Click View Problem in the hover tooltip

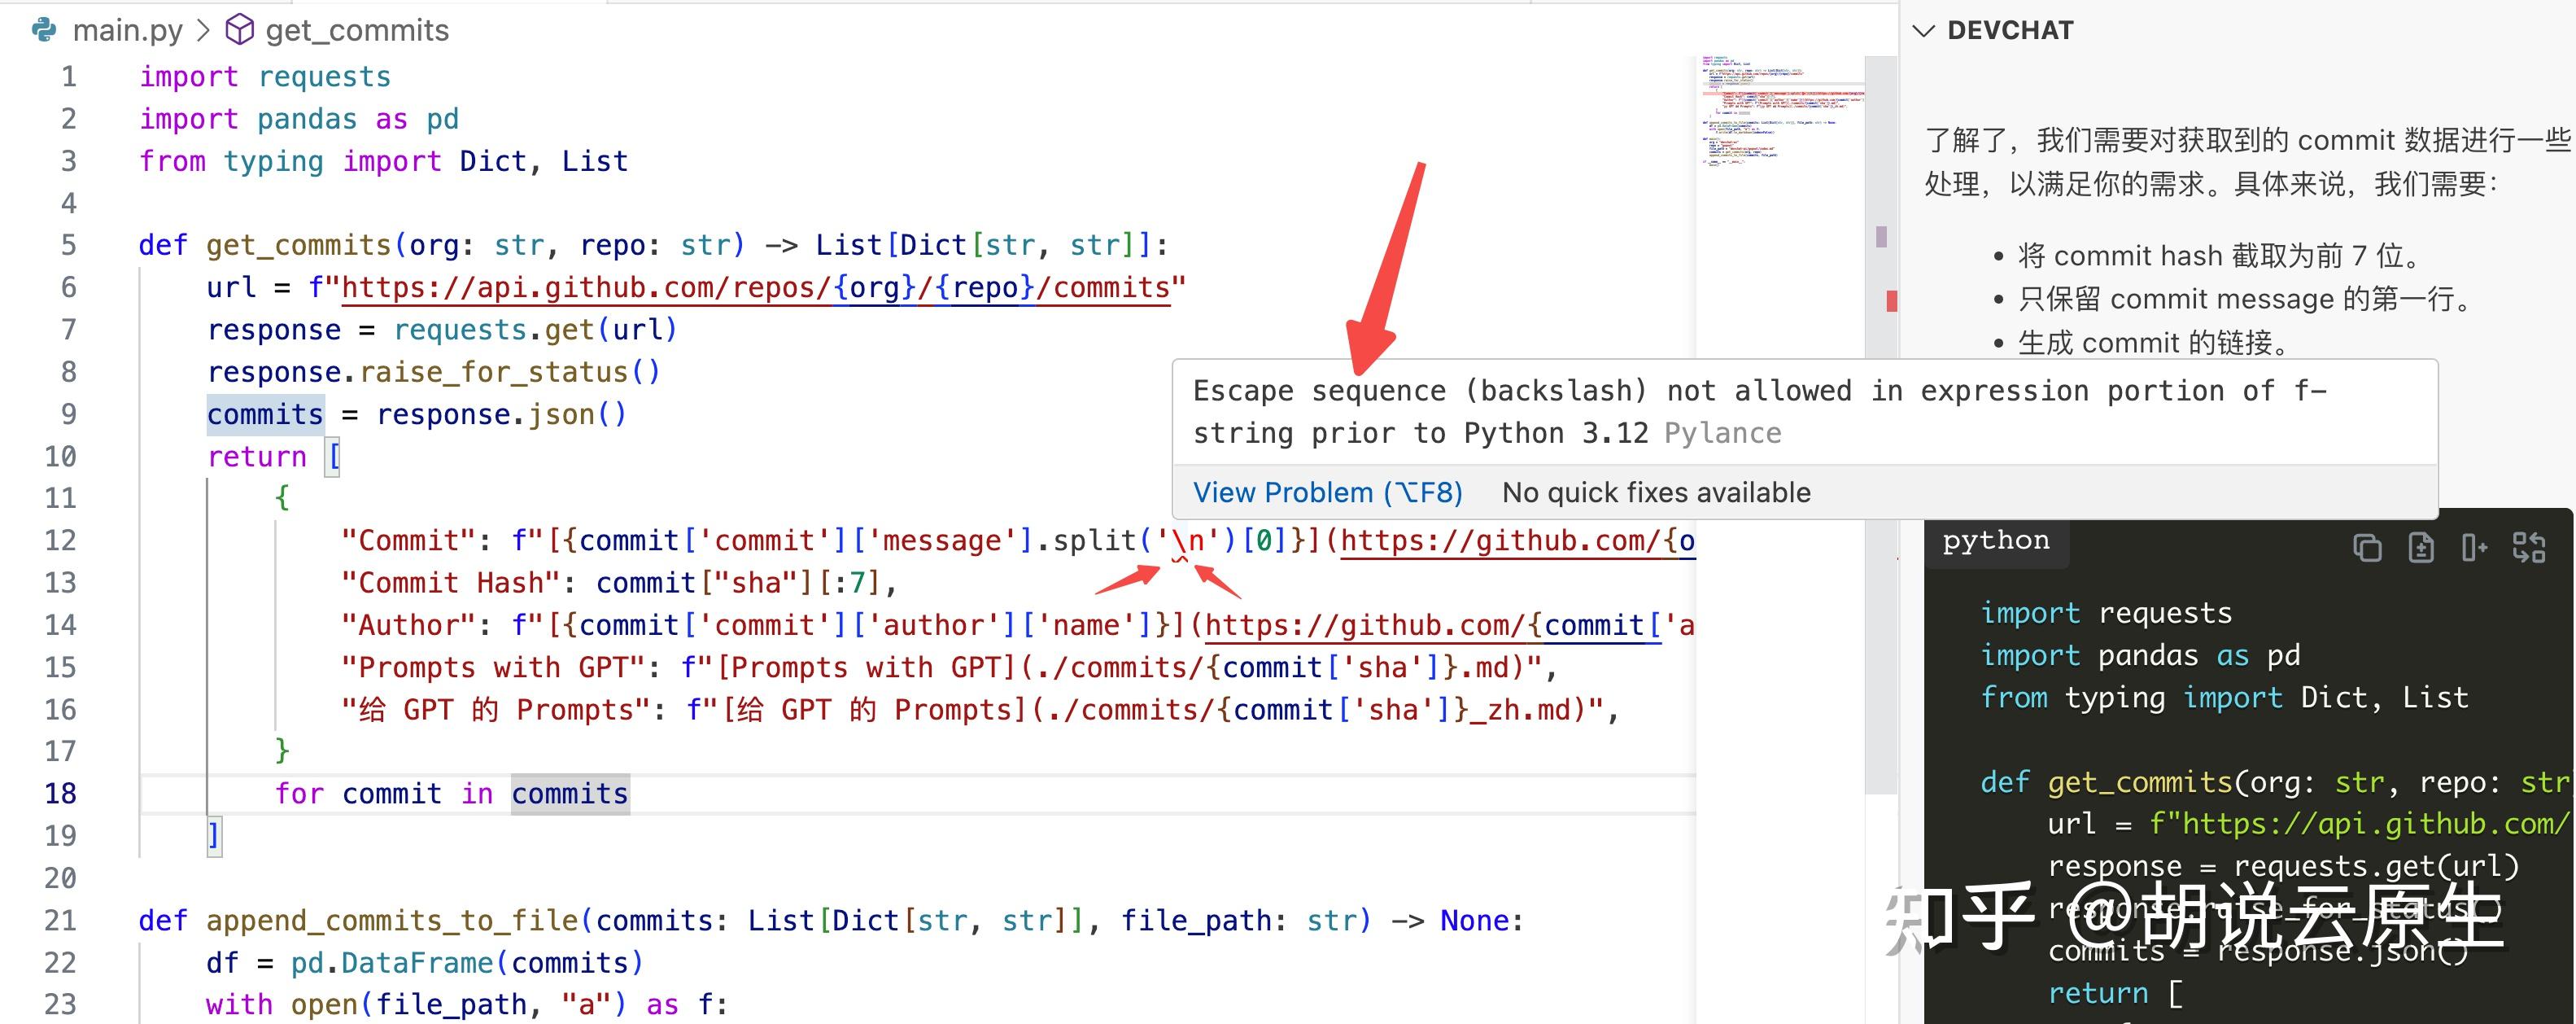[x=1327, y=492]
